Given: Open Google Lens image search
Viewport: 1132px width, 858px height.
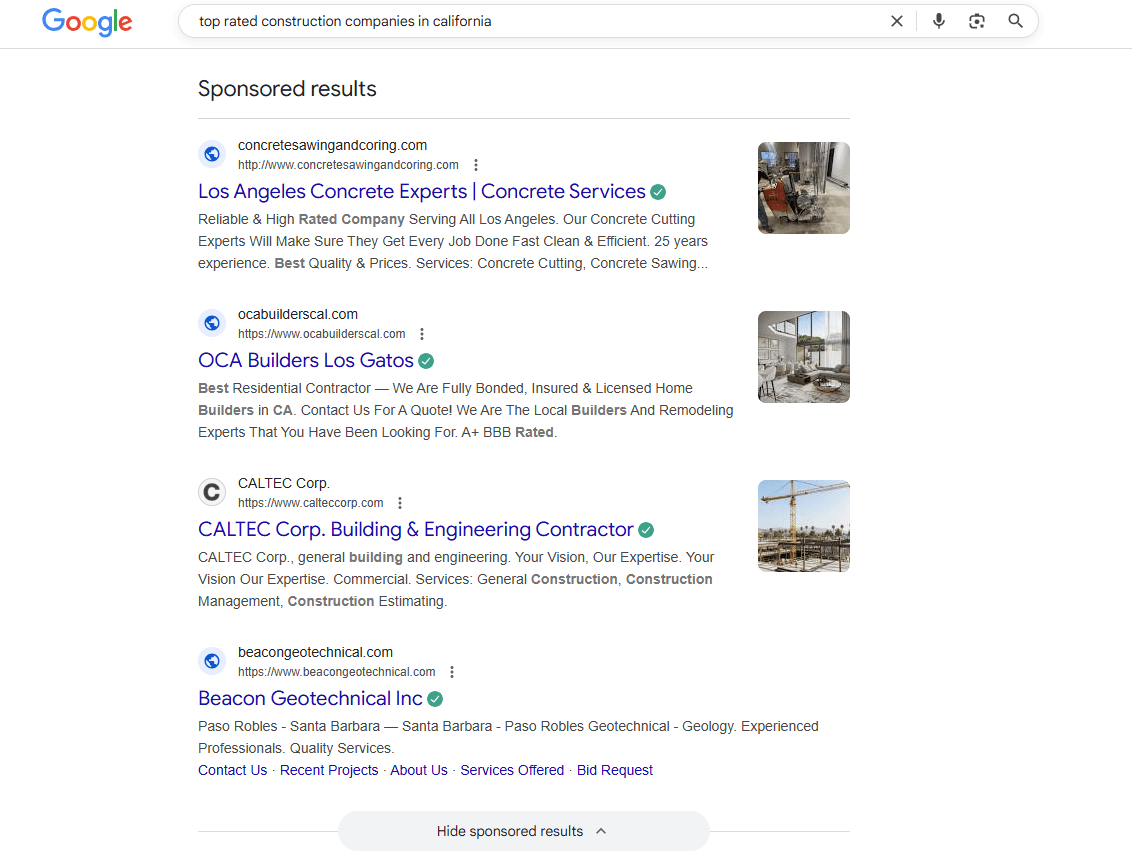Looking at the screenshot, I should (x=976, y=20).
